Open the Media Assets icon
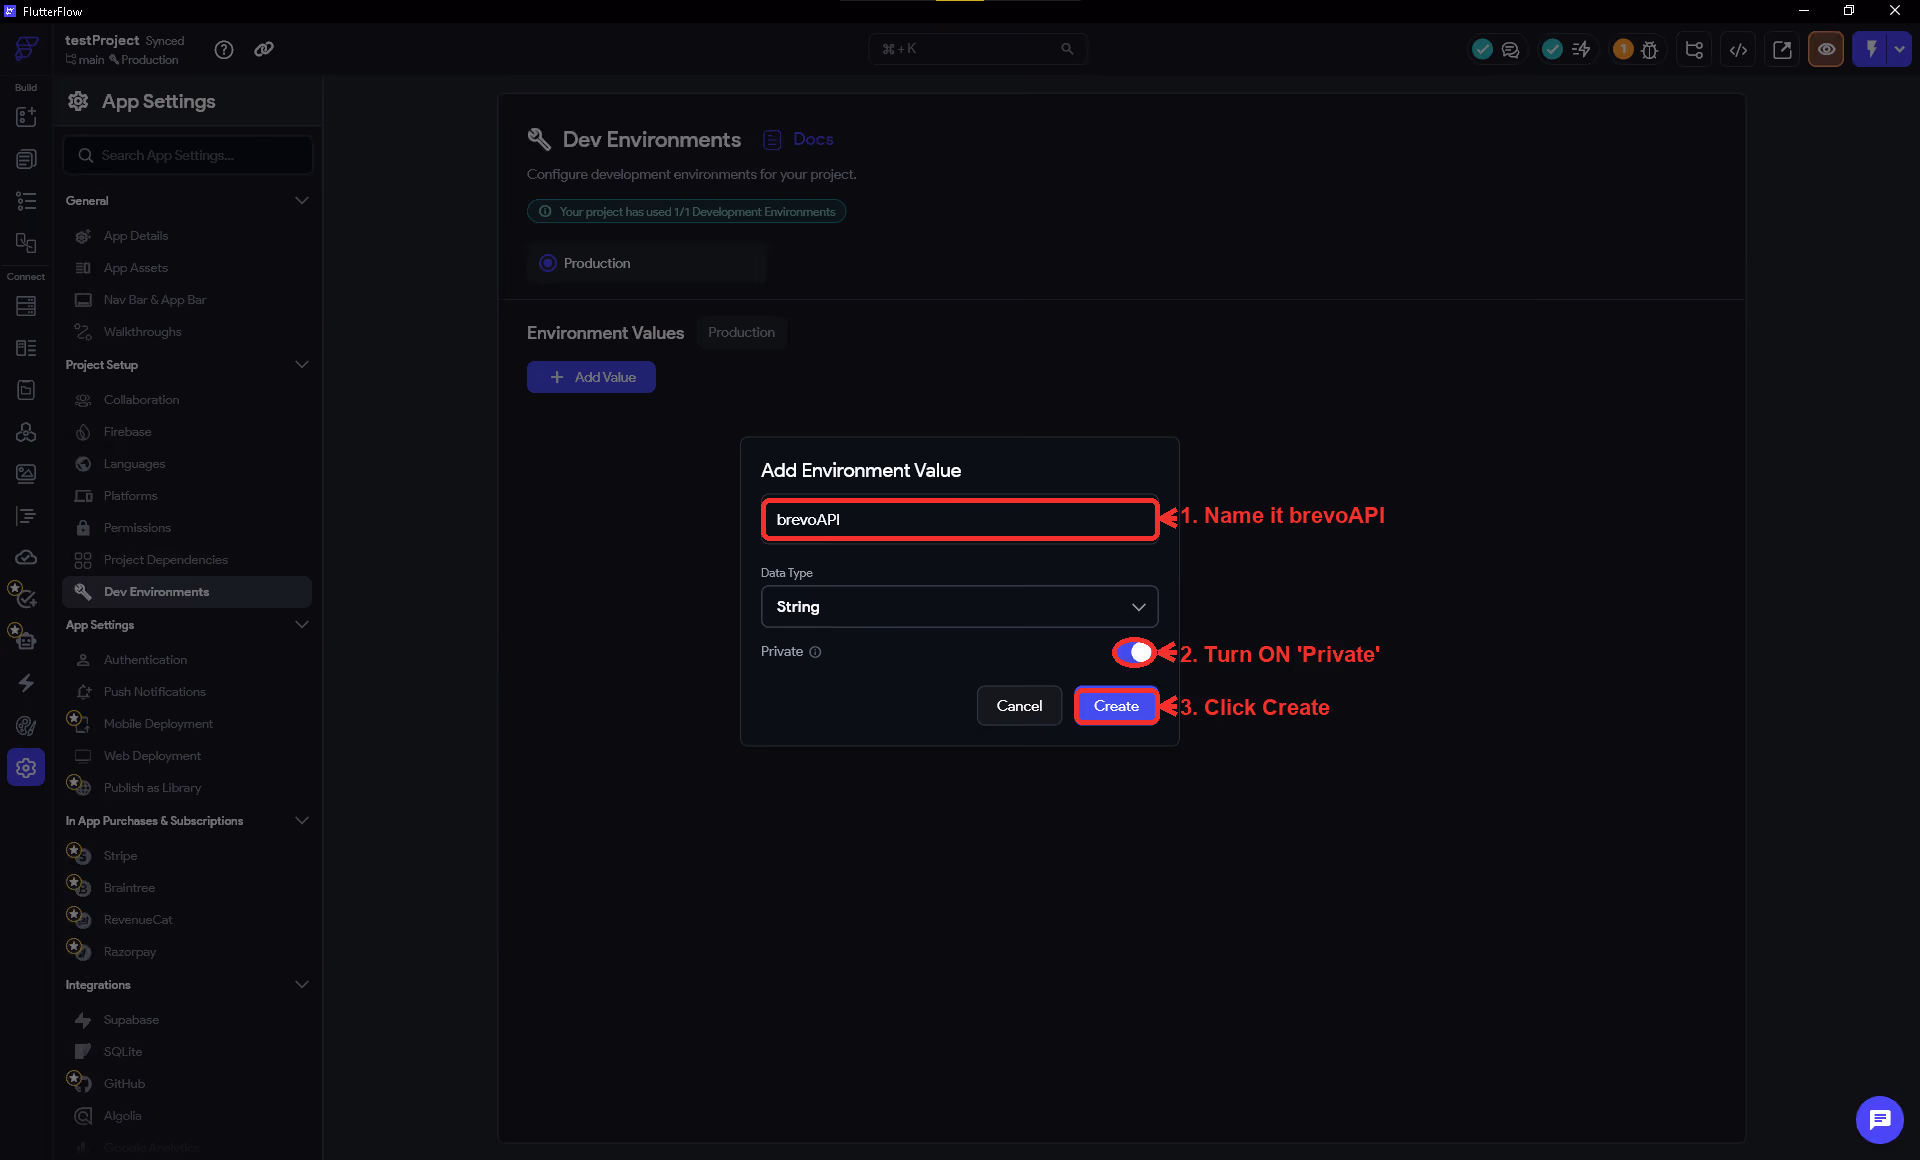This screenshot has width=1920, height=1160. click(x=26, y=473)
